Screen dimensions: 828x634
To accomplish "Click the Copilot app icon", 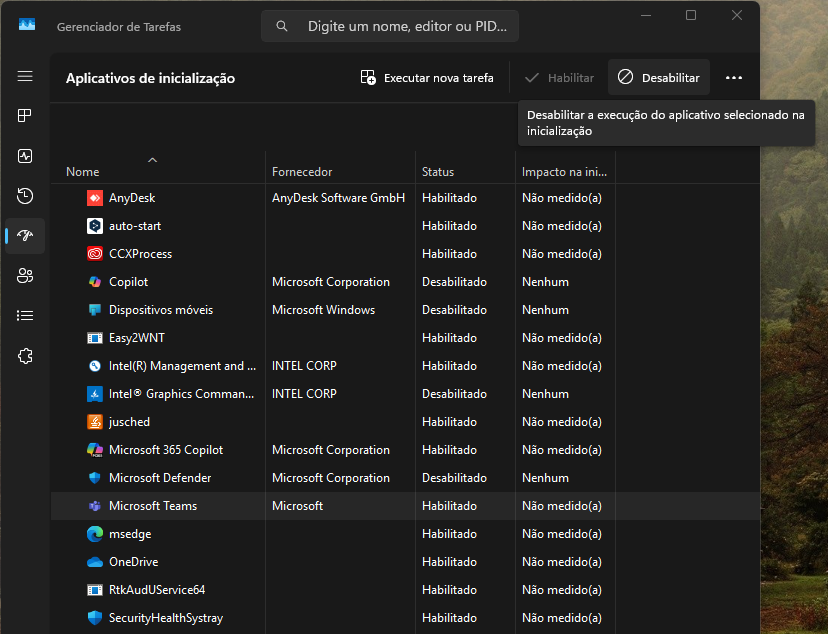I will coord(95,282).
